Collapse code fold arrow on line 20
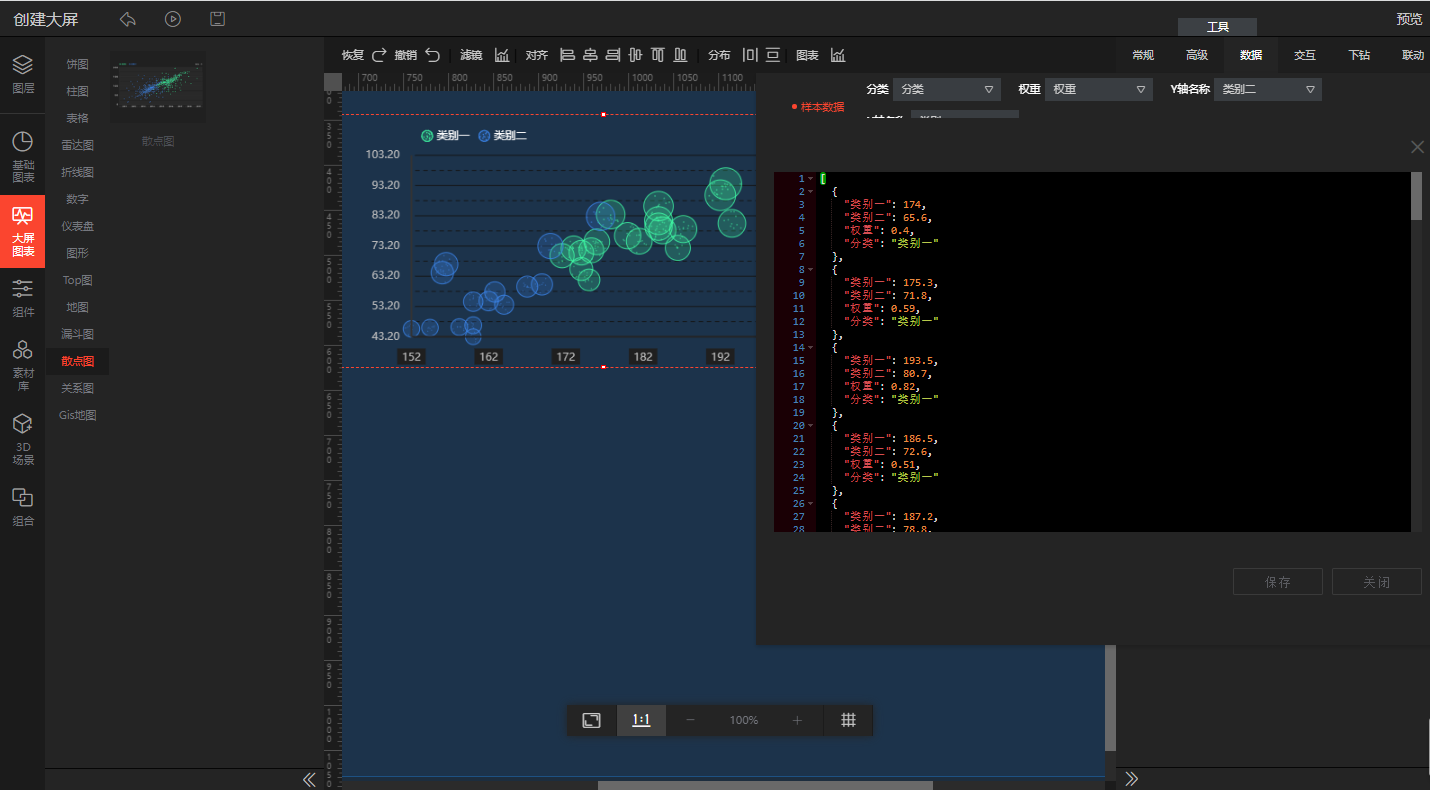This screenshot has width=1430, height=790. pyautogui.click(x=810, y=426)
